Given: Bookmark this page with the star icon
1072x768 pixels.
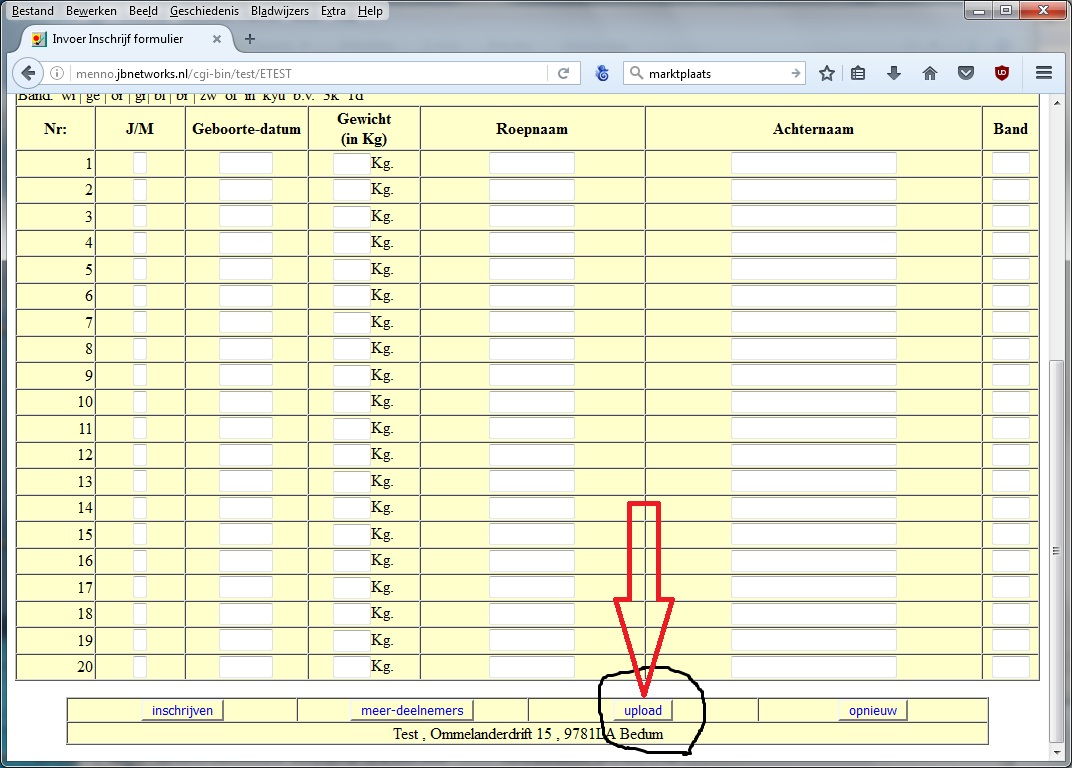Looking at the screenshot, I should pos(827,73).
